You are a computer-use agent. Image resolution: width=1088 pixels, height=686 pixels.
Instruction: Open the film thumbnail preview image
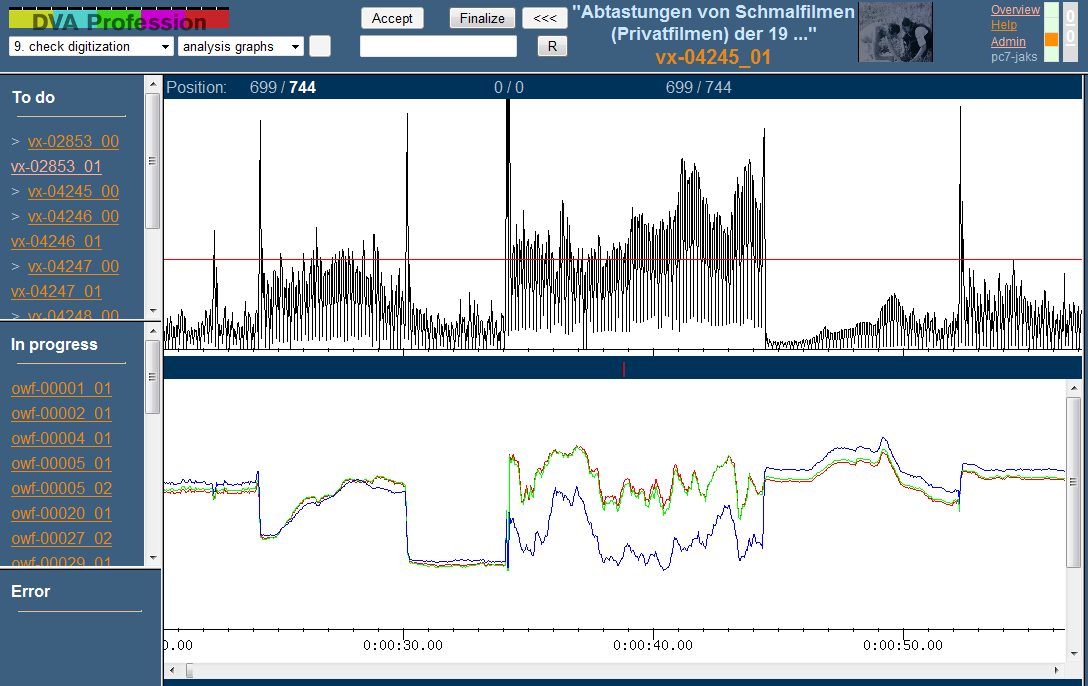(x=896, y=32)
